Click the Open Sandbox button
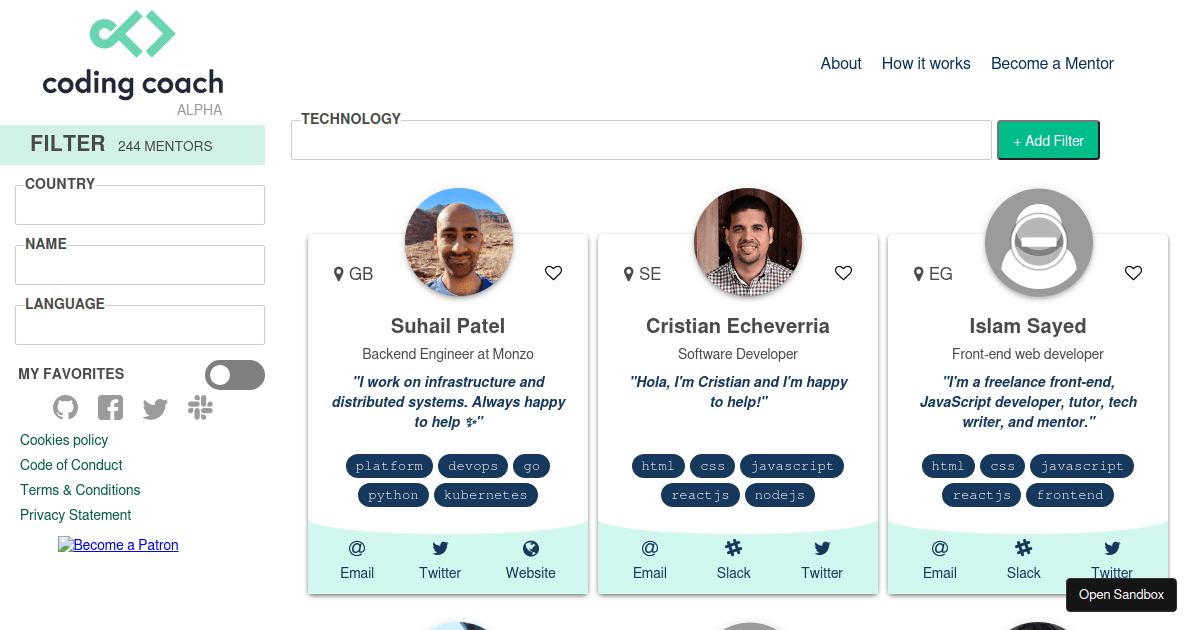The image size is (1200, 630). pos(1121,595)
